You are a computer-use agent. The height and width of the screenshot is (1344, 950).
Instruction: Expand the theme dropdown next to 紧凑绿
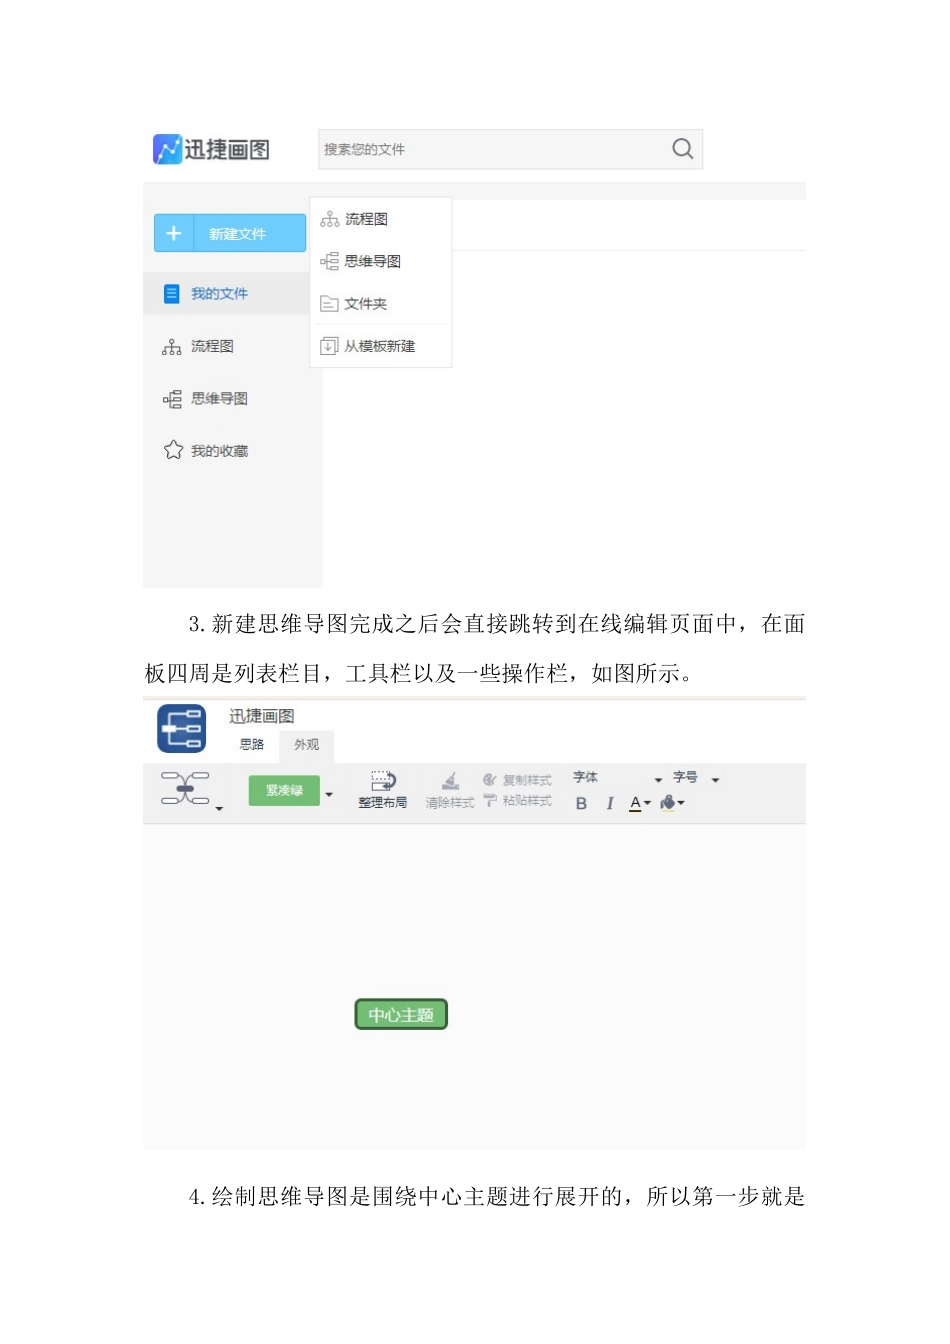pos(329,795)
